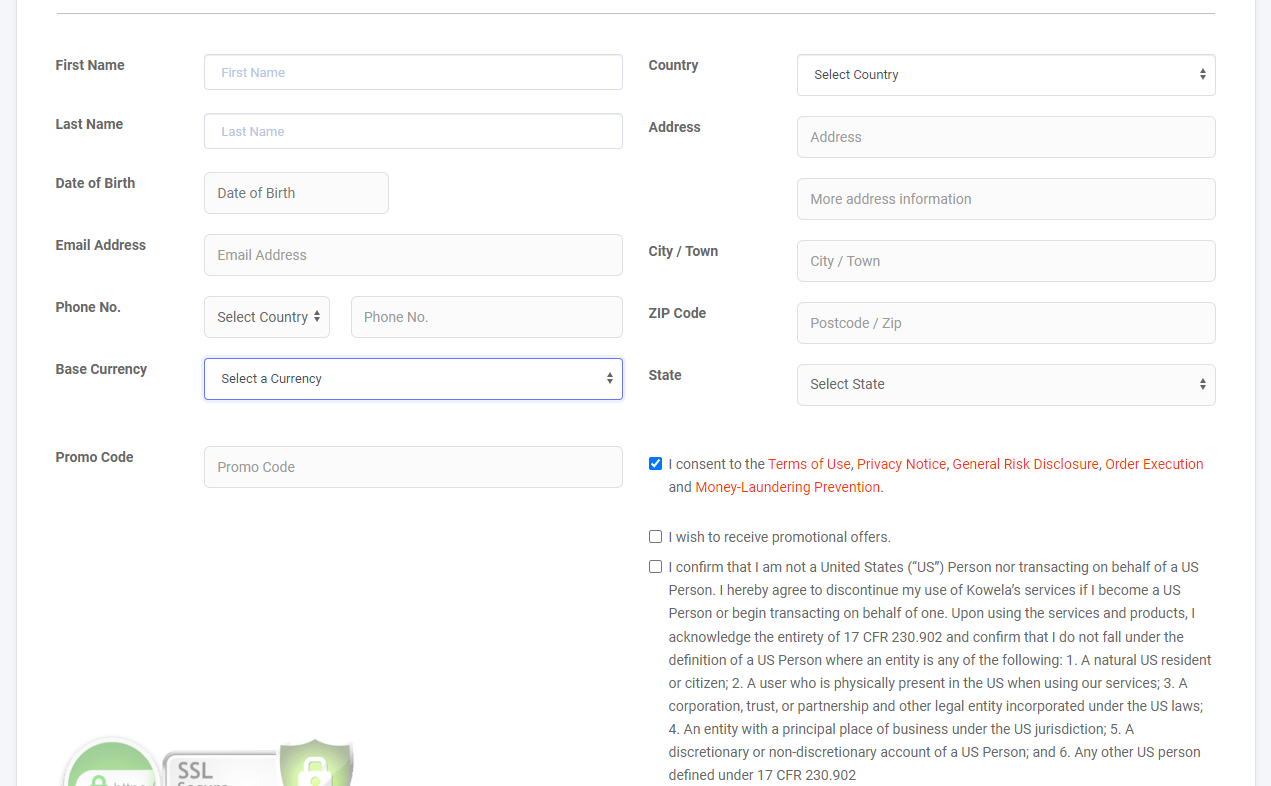Image resolution: width=1271 pixels, height=786 pixels.
Task: Click the Last Name input field
Action: [x=413, y=131]
